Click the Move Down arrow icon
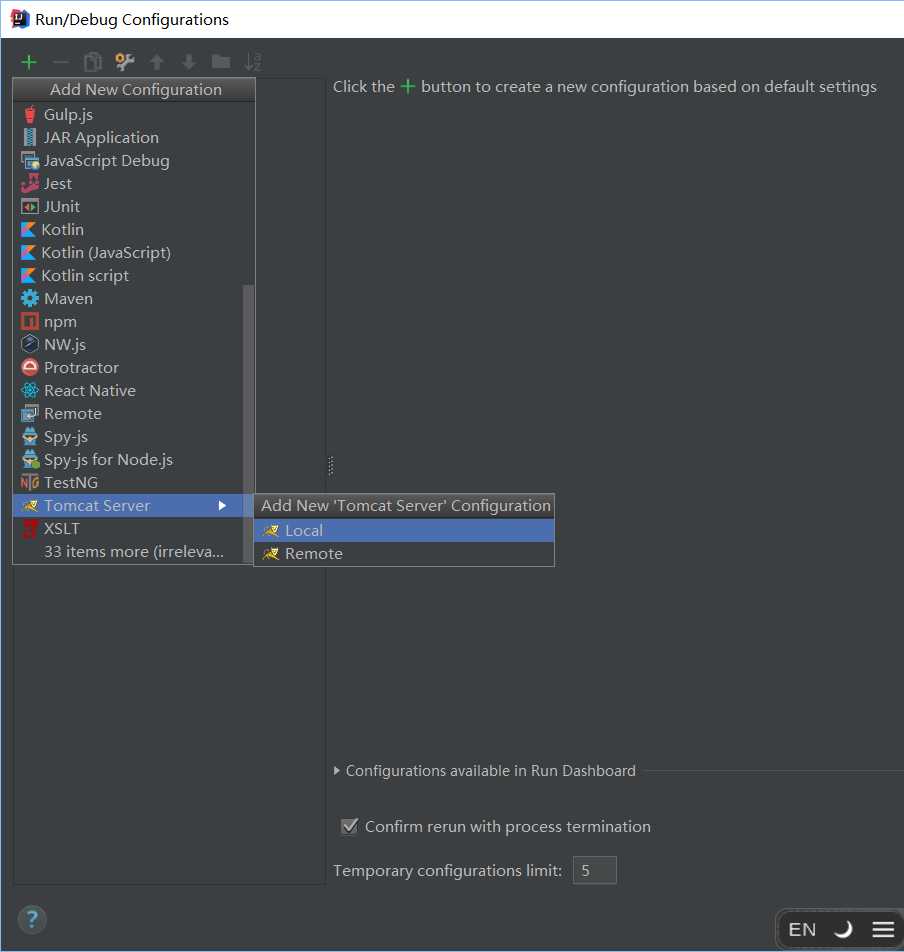This screenshot has height=952, width=904. [189, 61]
